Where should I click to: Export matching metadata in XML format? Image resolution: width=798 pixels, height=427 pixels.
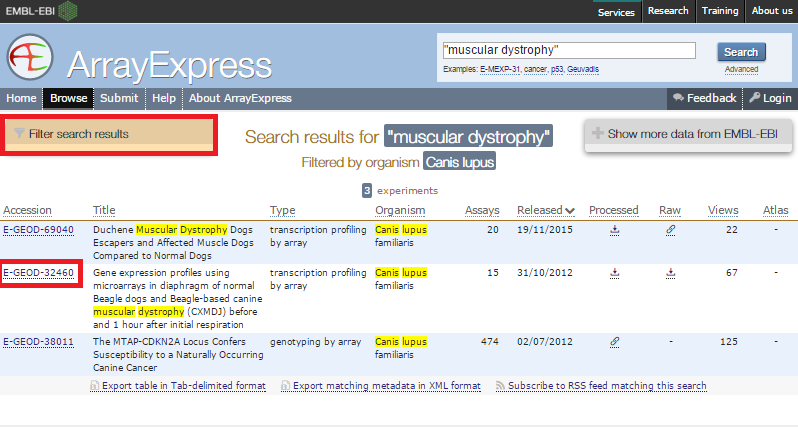click(x=387, y=386)
